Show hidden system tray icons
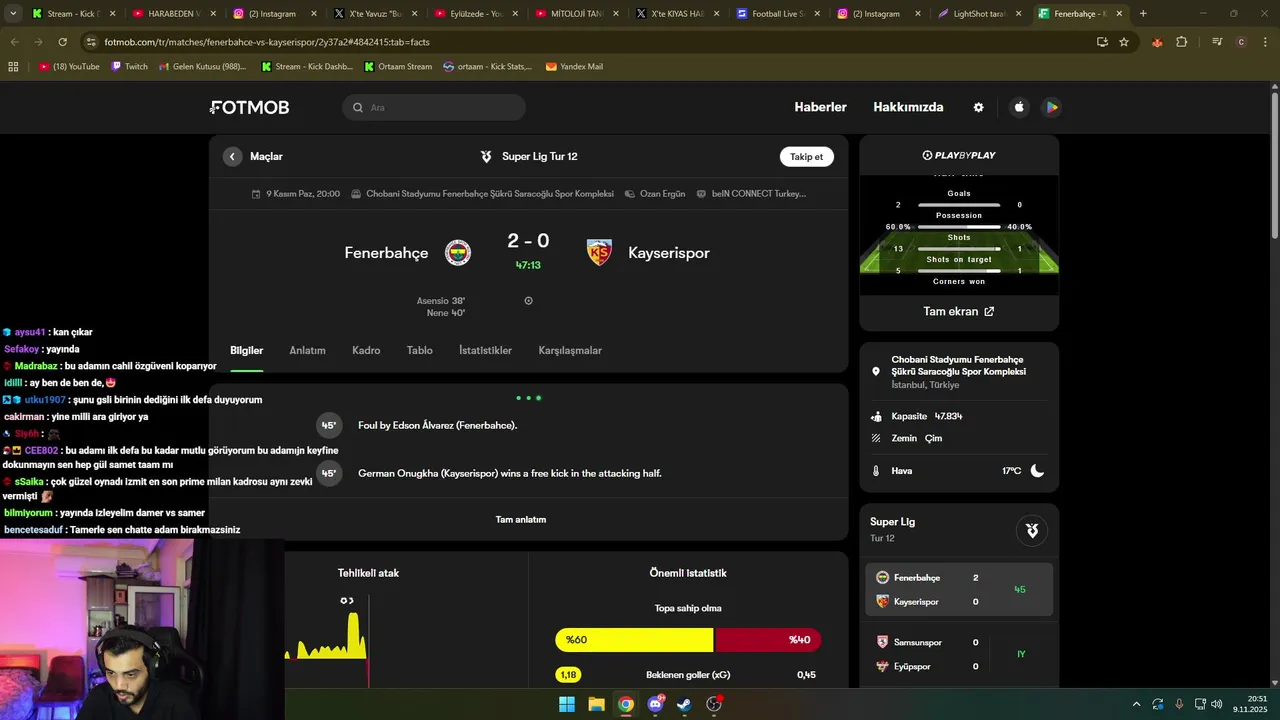The width and height of the screenshot is (1280, 720). [1136, 704]
